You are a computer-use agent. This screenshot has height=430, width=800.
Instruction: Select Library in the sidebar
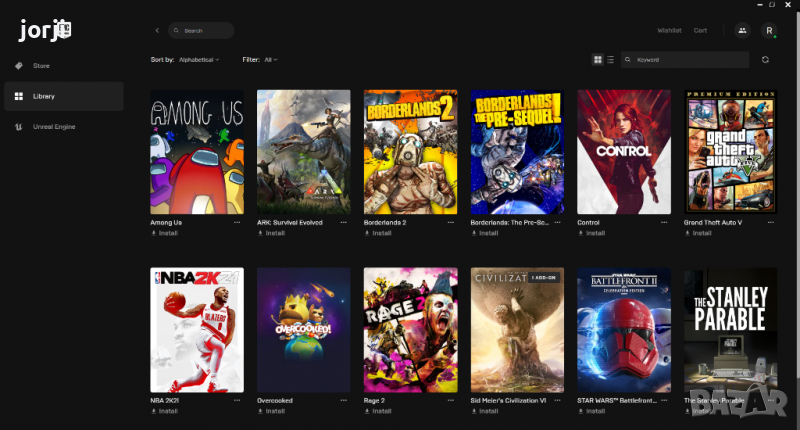64,96
